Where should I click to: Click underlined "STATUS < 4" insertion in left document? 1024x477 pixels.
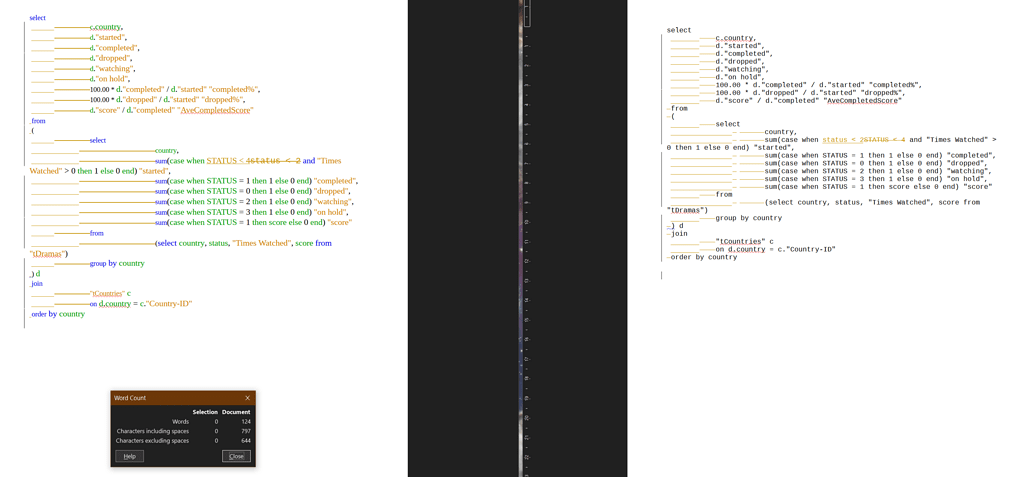(224, 161)
